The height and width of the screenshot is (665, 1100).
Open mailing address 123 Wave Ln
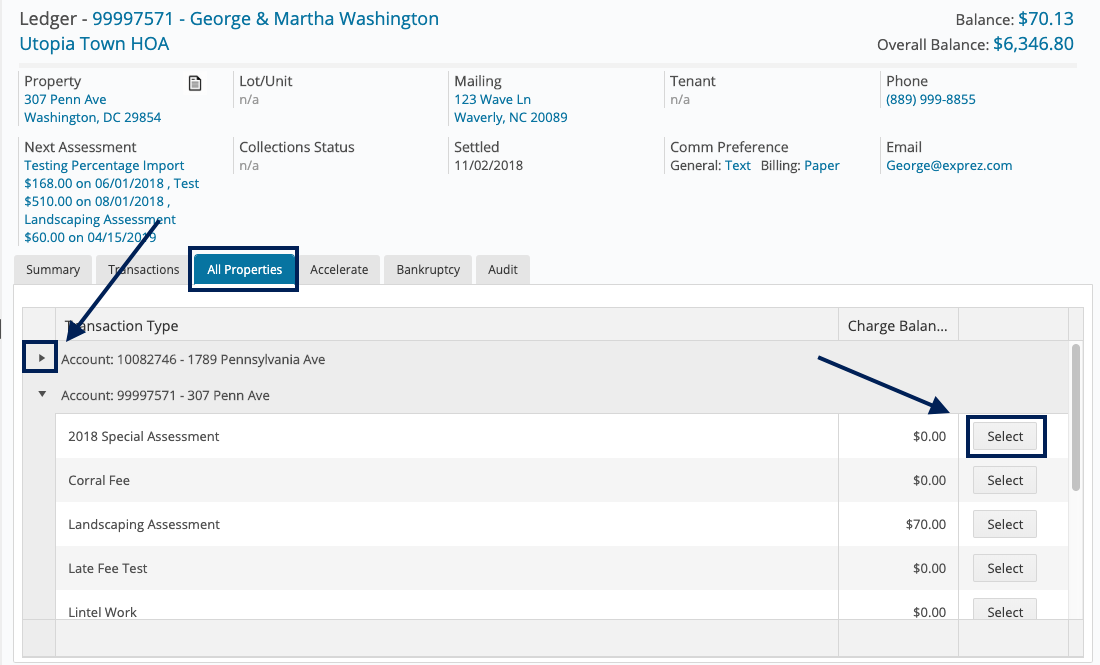(492, 100)
